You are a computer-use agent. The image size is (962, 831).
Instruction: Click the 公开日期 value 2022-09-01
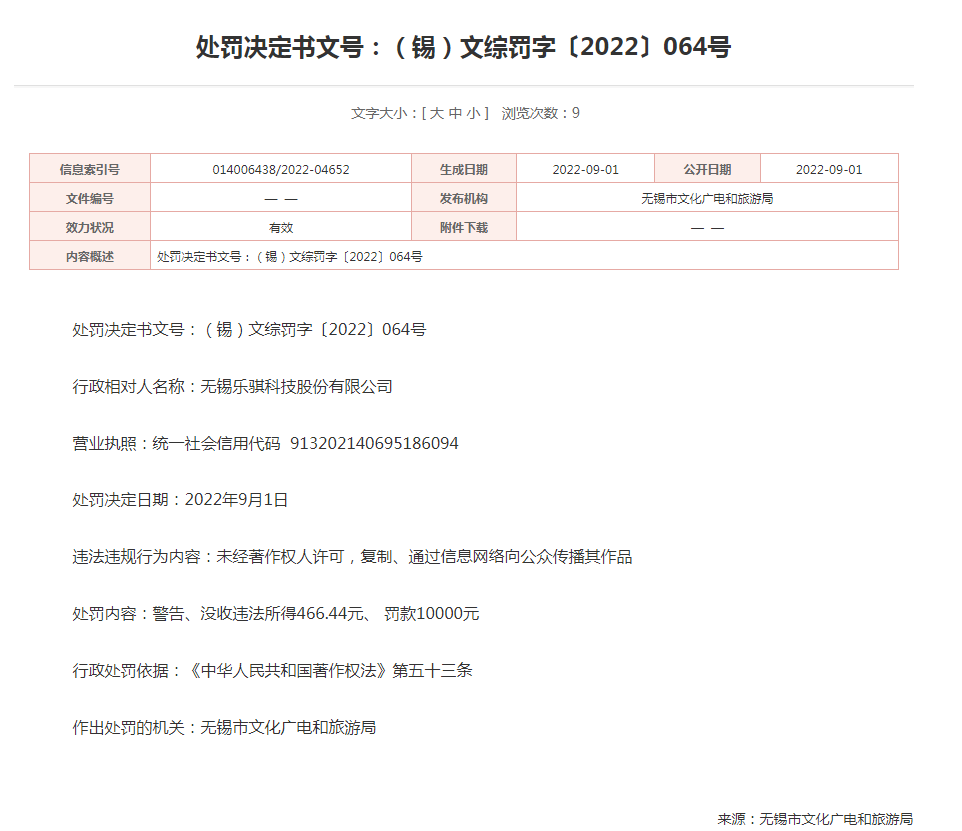828,170
